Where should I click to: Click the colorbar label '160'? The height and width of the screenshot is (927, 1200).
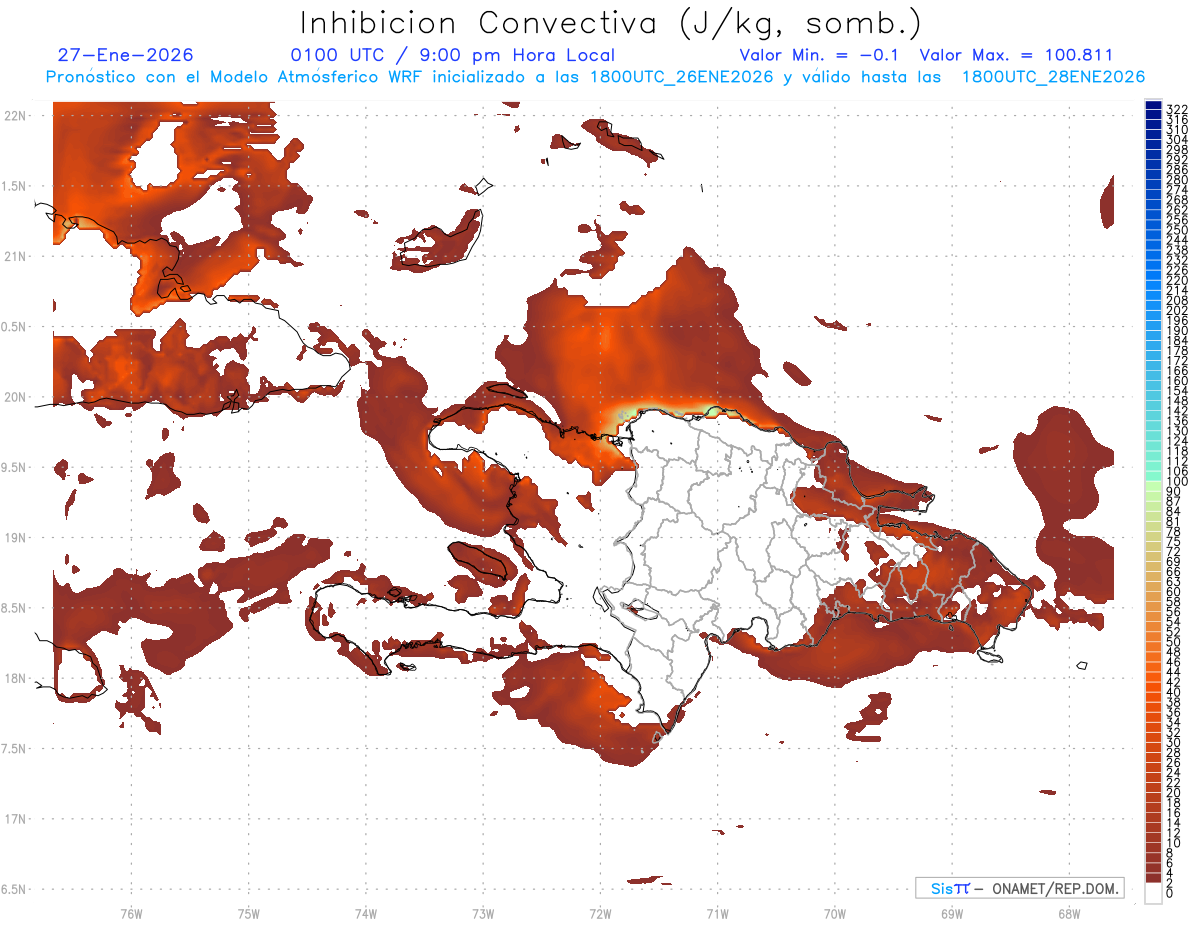(x=1177, y=381)
